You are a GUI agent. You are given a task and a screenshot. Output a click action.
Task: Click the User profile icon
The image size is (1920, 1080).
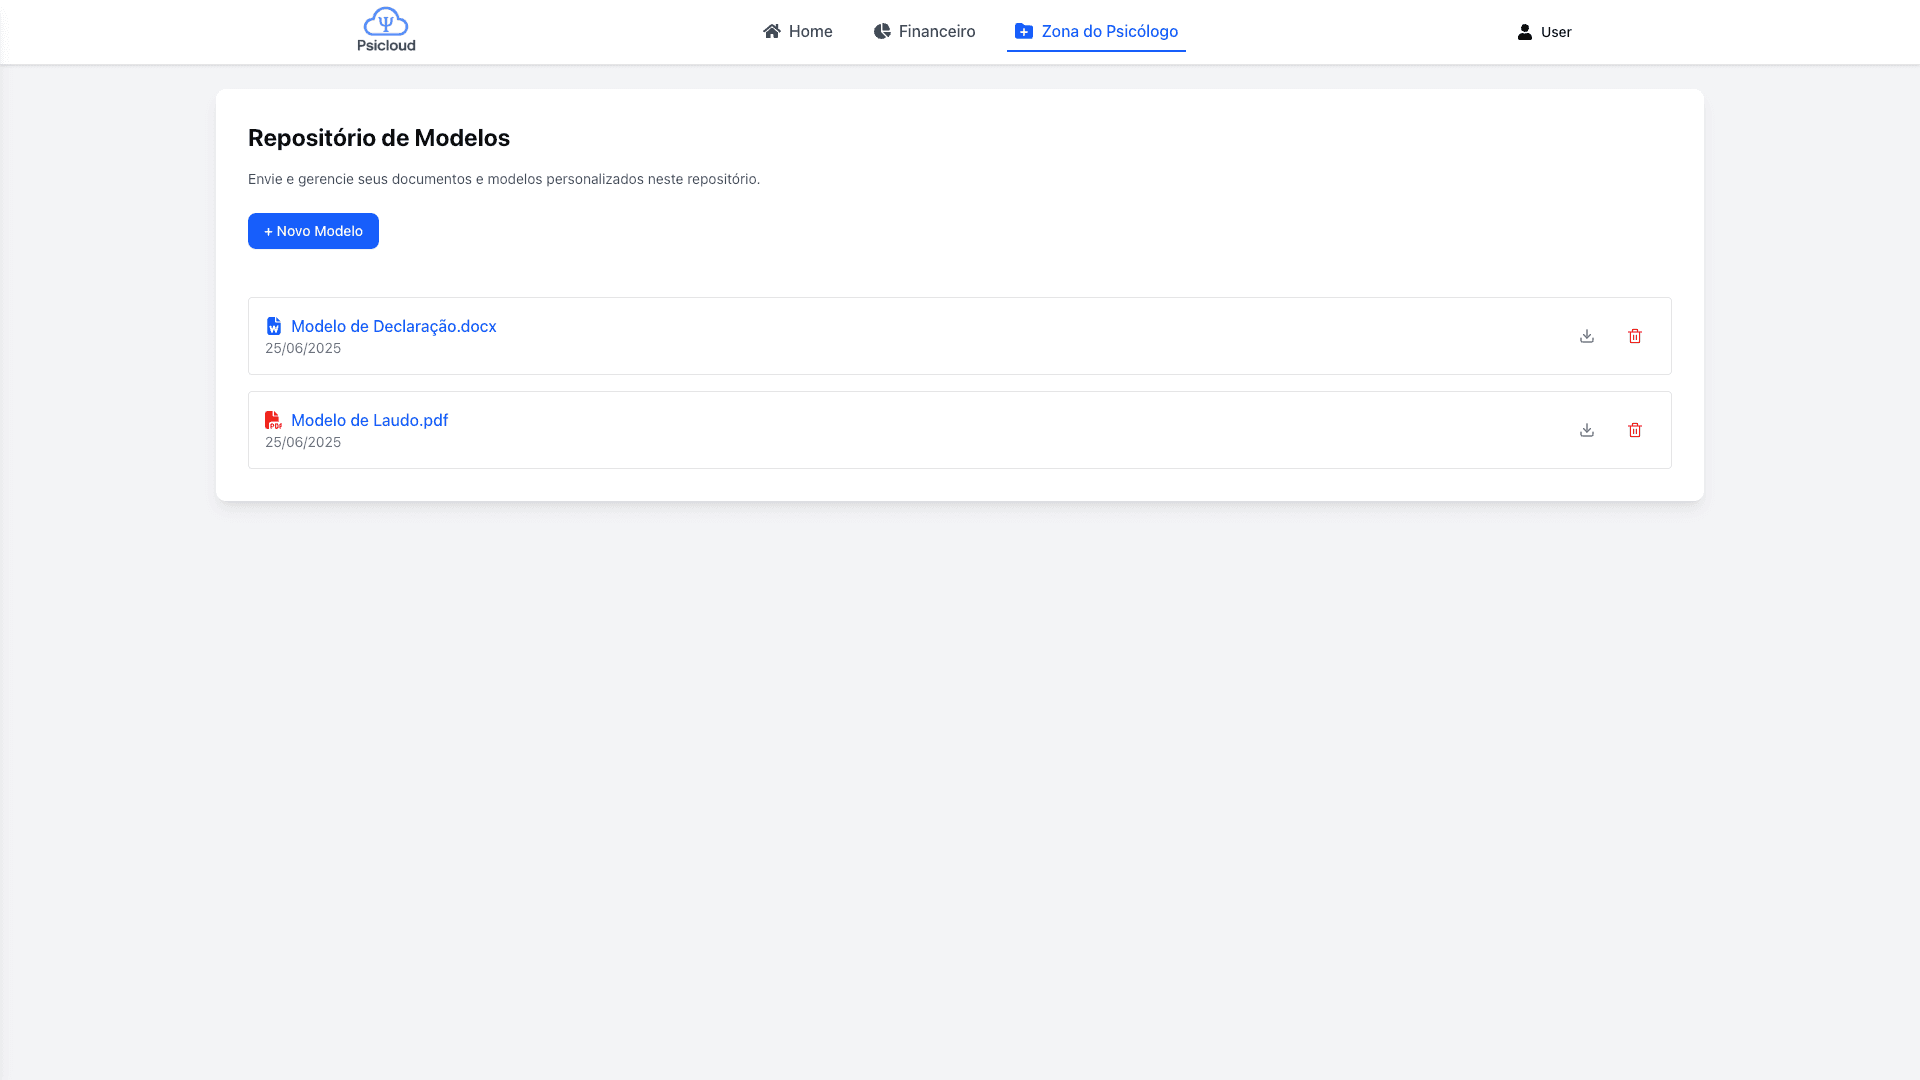click(1523, 31)
